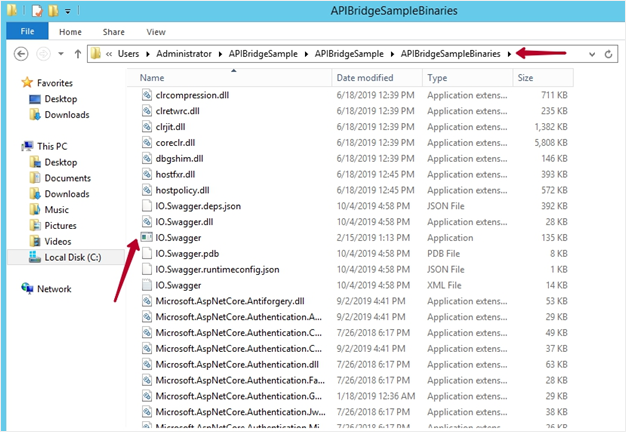Open the Videos folder in sidebar
The height and width of the screenshot is (432, 626).
click(57, 241)
